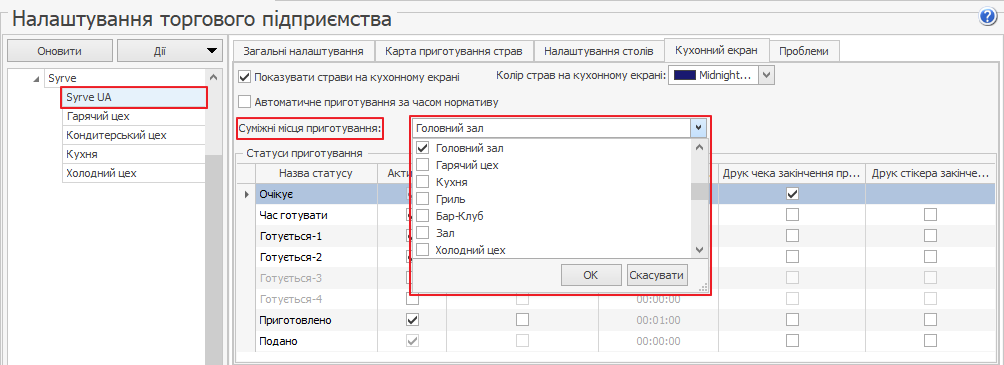Click the dropdown list scroll up arrow
This screenshot has height=365, width=1004.
[699, 148]
